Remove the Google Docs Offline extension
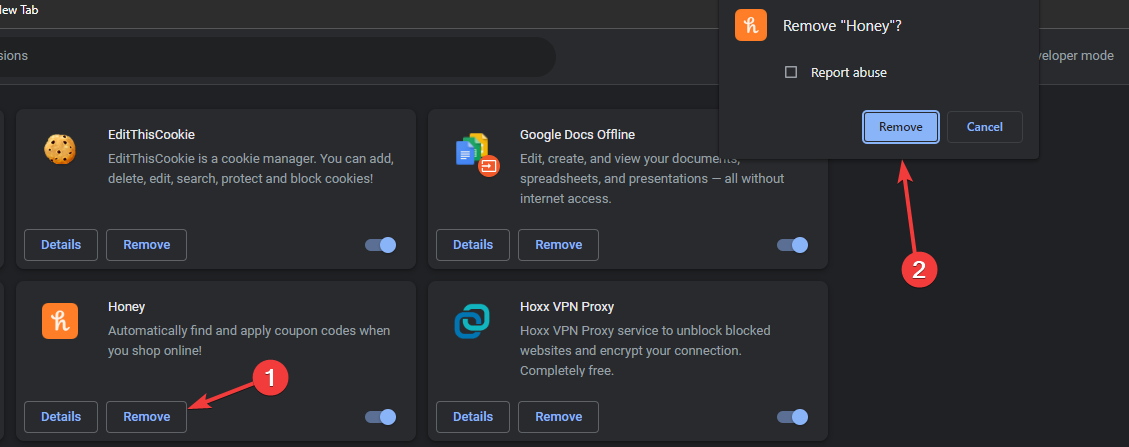This screenshot has height=447, width=1129. point(559,245)
